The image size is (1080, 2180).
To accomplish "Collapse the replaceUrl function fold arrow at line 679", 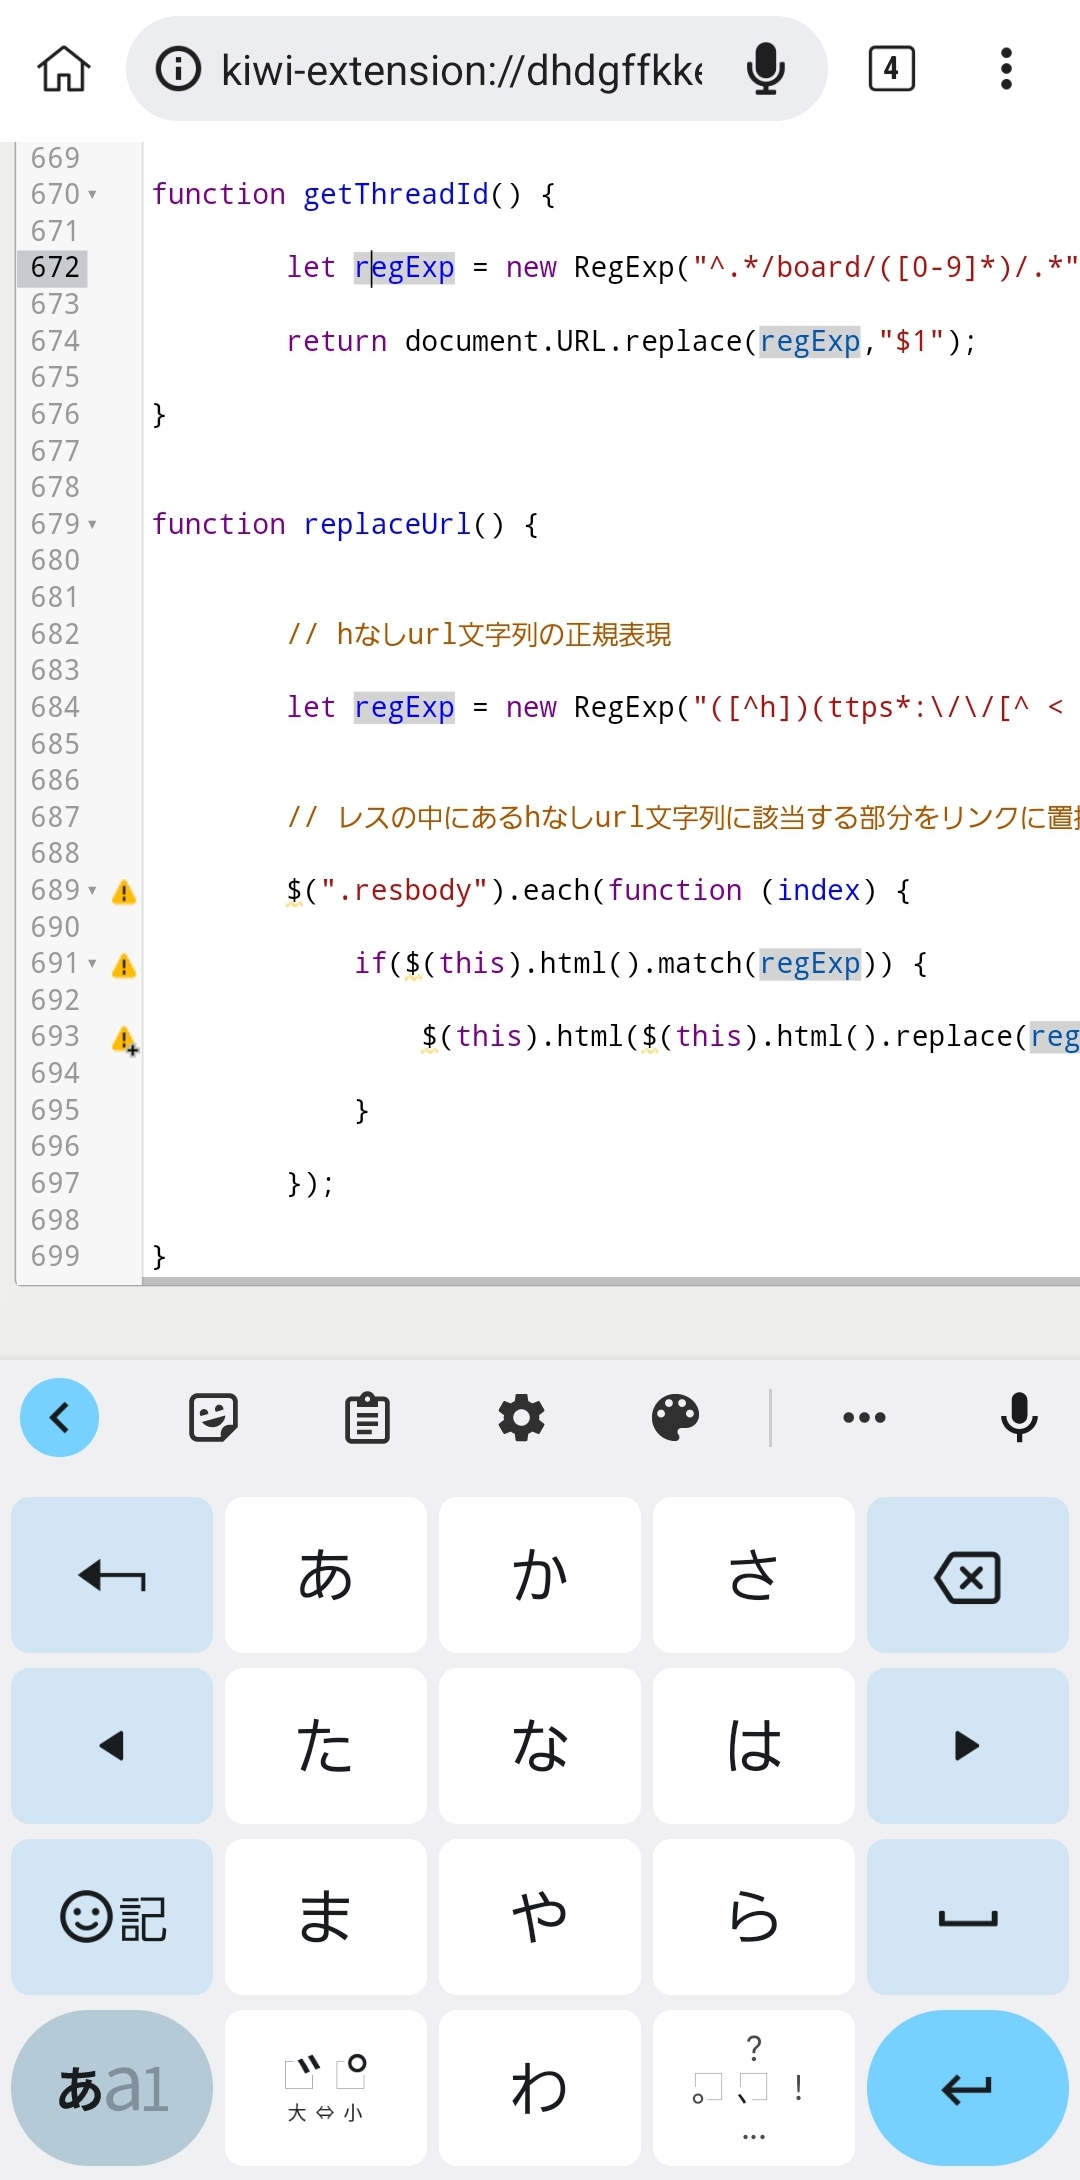I will pyautogui.click(x=92, y=524).
